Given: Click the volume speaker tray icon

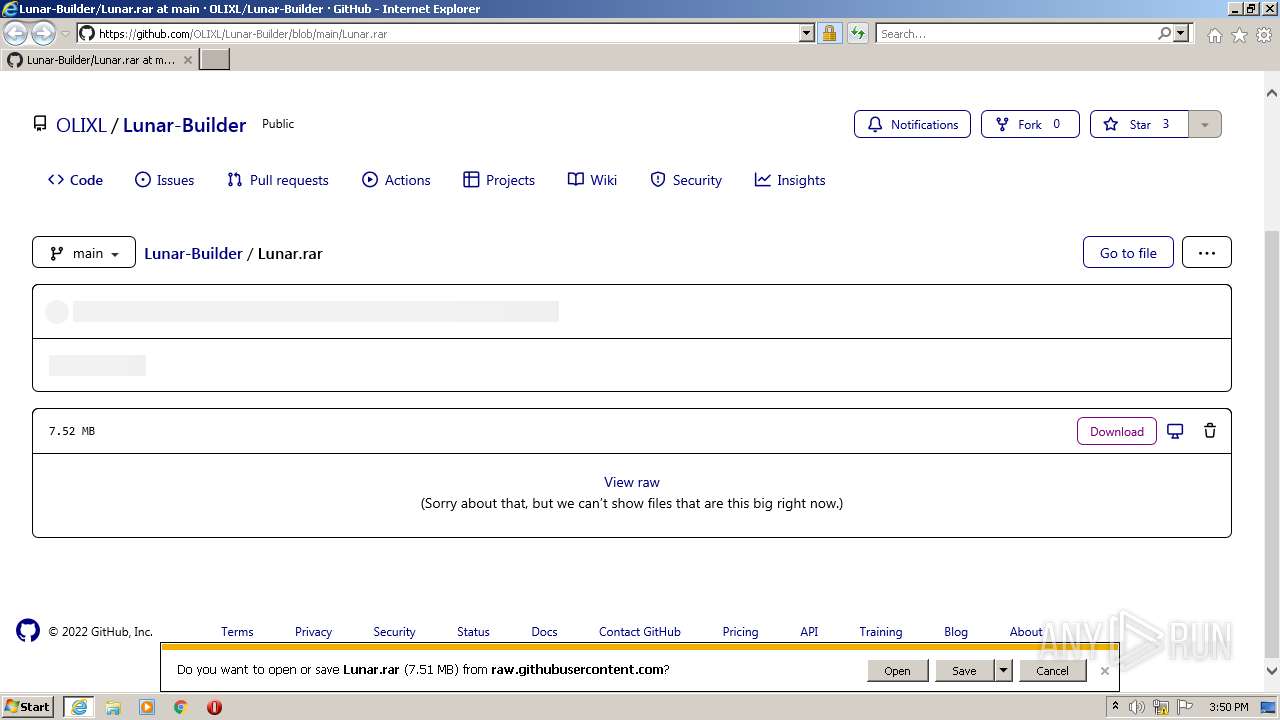Looking at the screenshot, I should coord(1137,707).
